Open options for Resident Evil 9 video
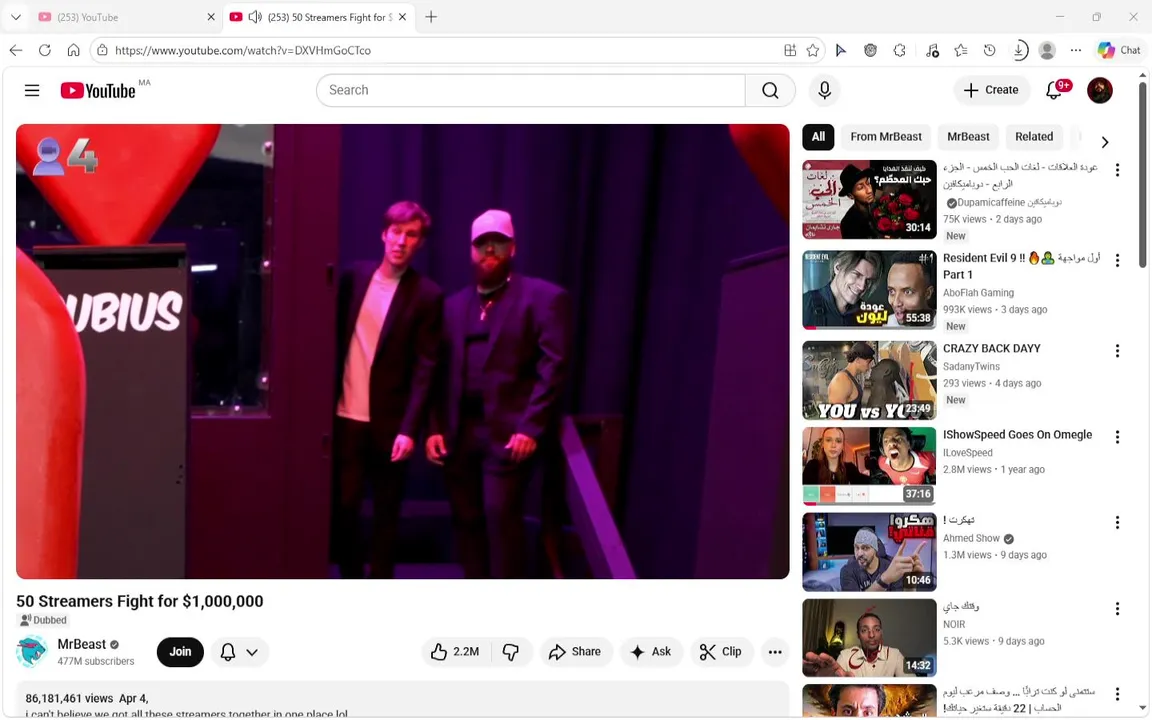 (x=1117, y=260)
